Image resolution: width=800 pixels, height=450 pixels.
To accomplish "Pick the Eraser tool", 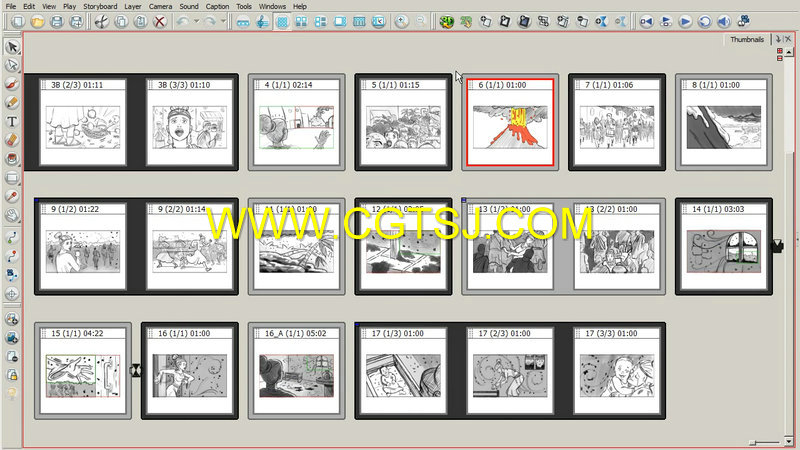I will coord(12,140).
